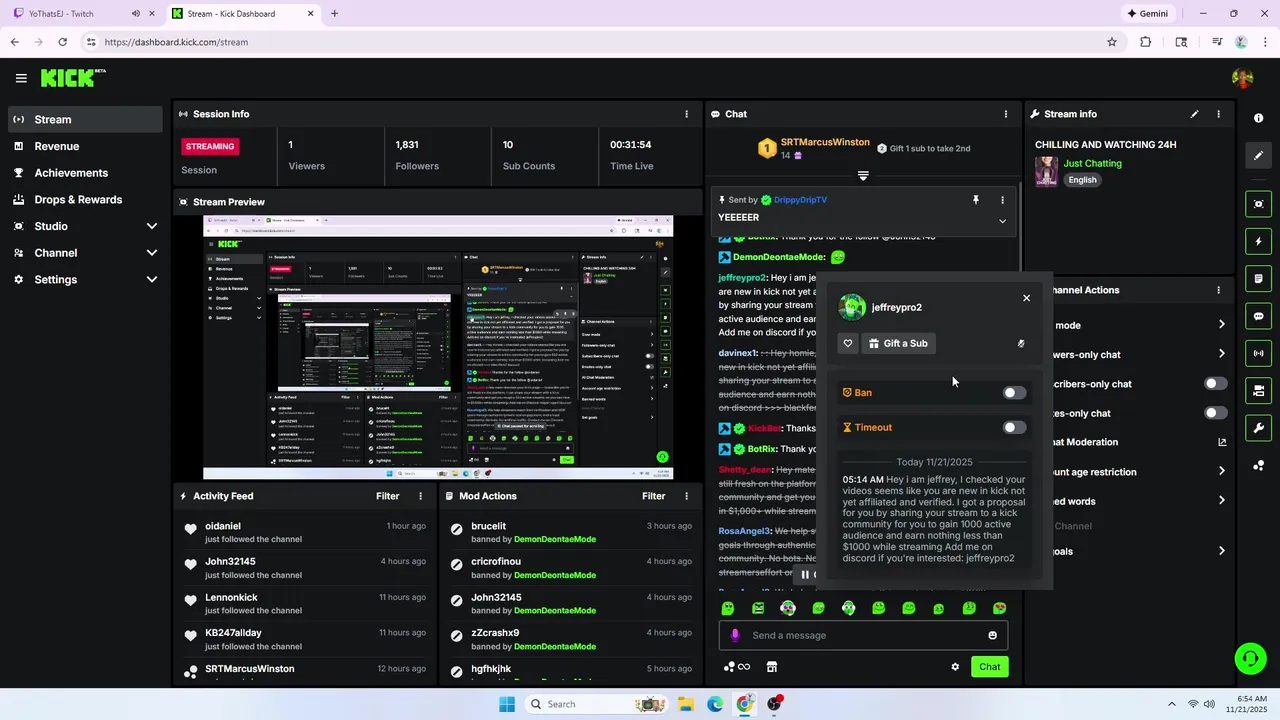Open the Account age restriction chevron
Screen dimensions: 1280x720
click(x=1222, y=471)
